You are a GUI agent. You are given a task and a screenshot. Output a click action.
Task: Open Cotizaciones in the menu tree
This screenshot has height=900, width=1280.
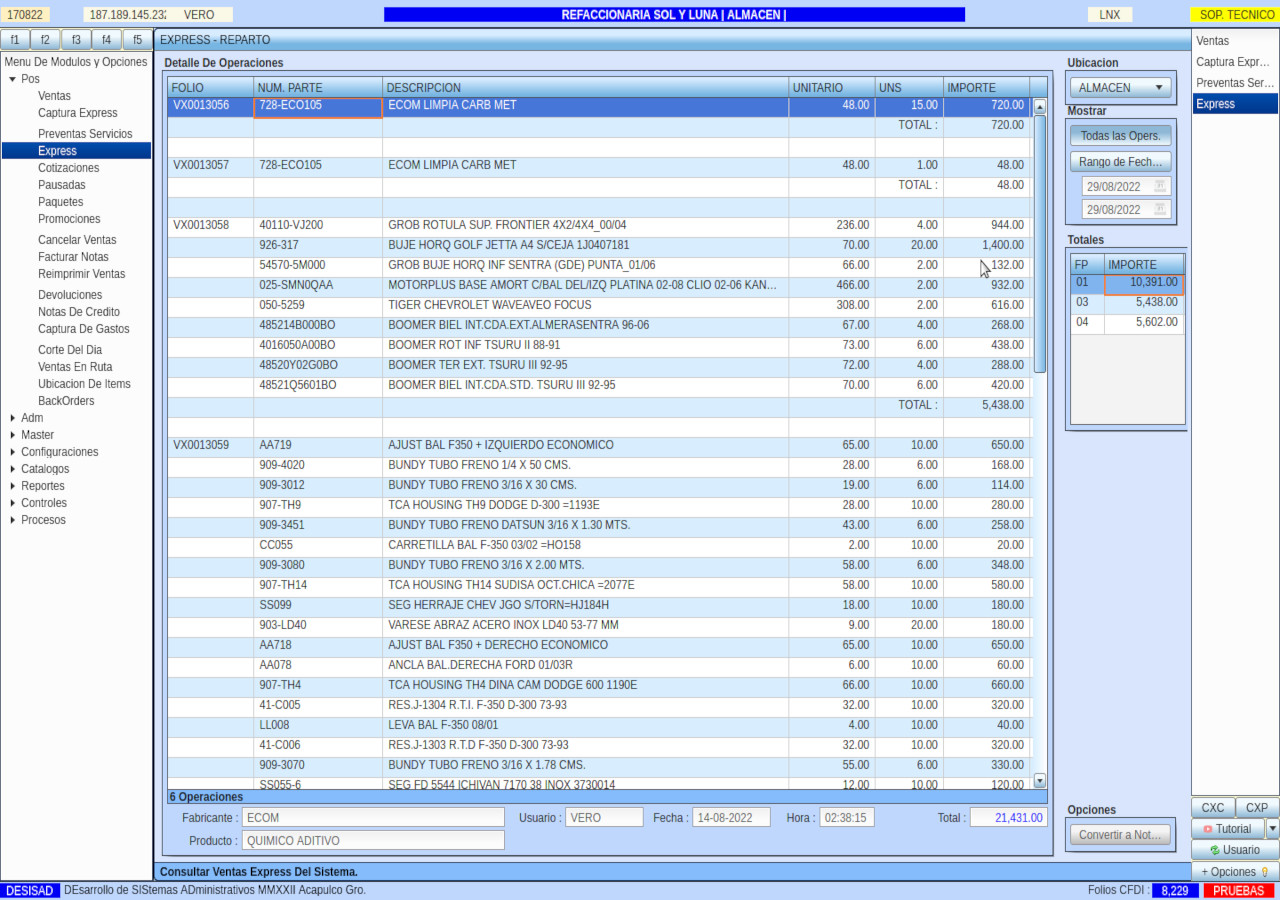pos(69,168)
